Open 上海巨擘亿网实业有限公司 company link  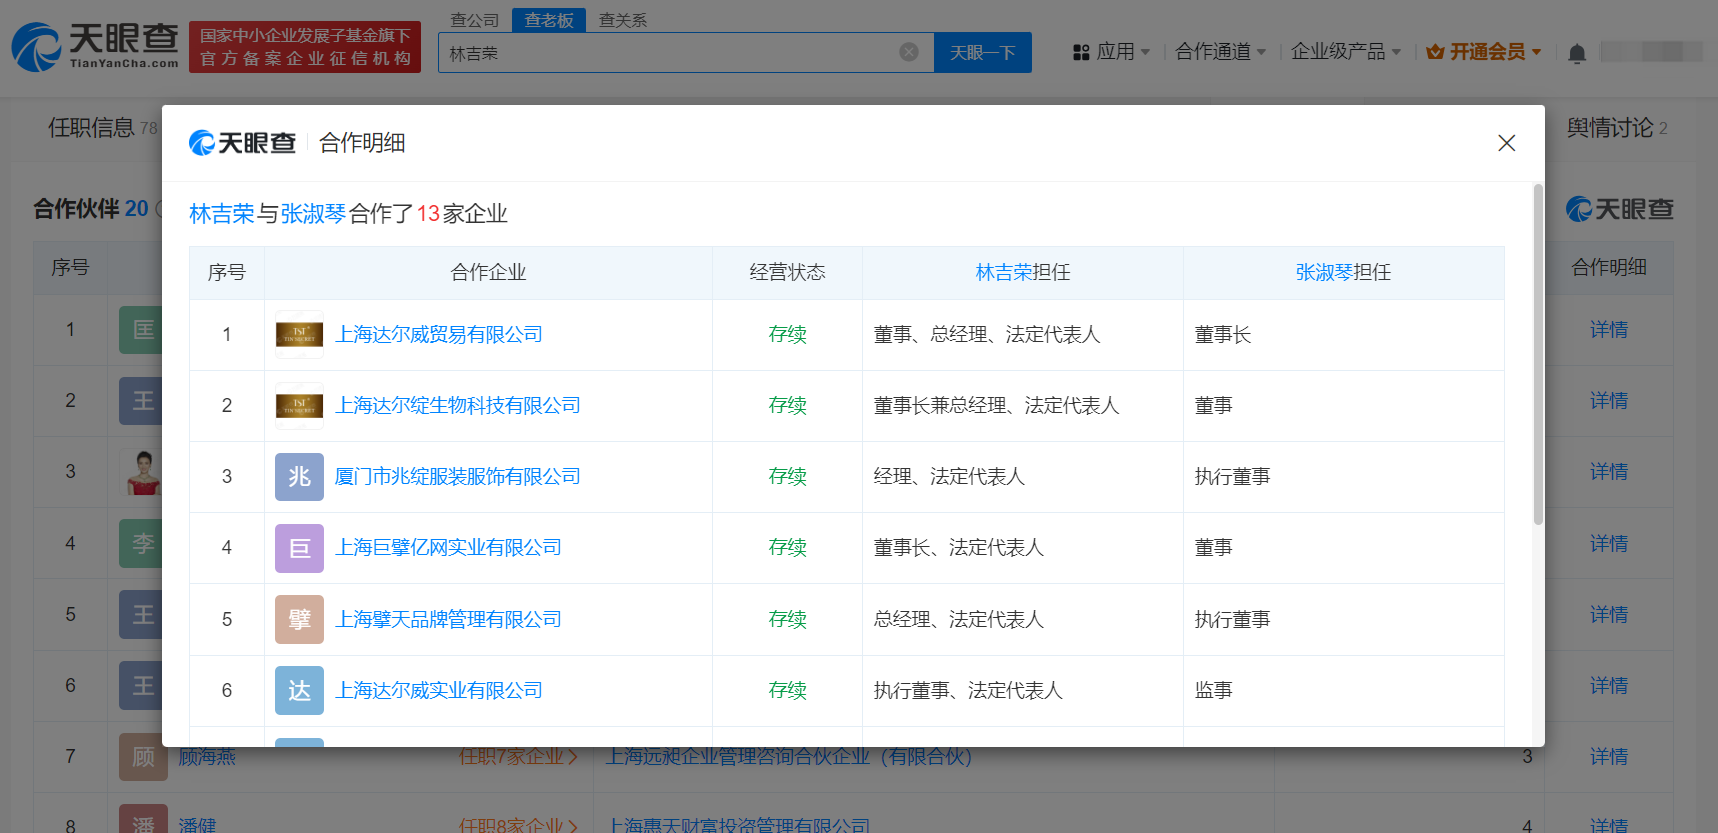click(448, 548)
